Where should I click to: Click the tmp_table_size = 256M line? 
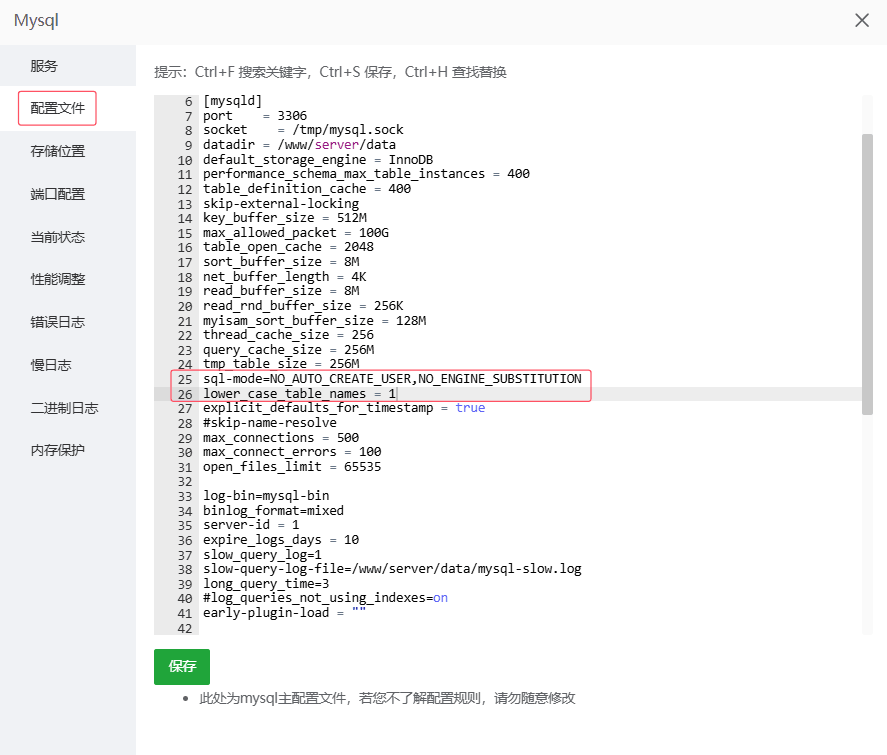[281, 364]
